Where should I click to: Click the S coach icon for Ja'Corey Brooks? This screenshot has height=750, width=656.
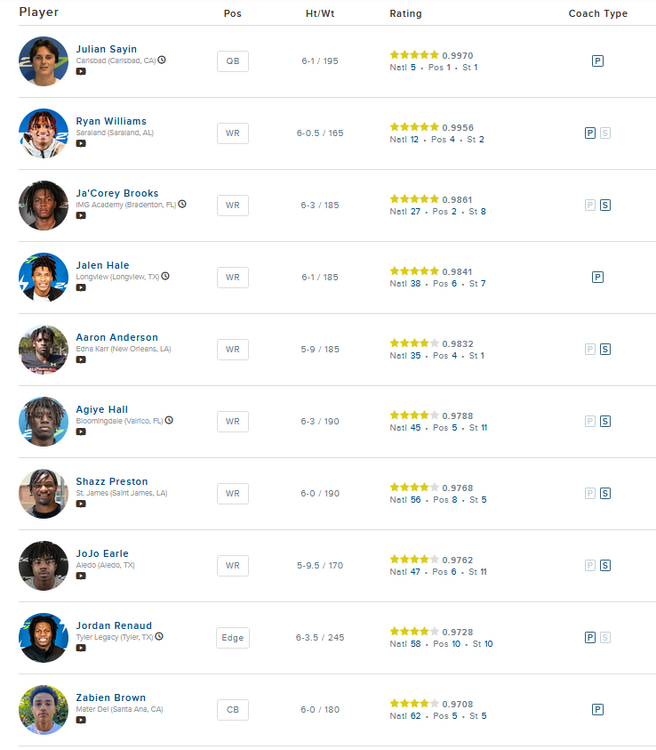pos(605,205)
